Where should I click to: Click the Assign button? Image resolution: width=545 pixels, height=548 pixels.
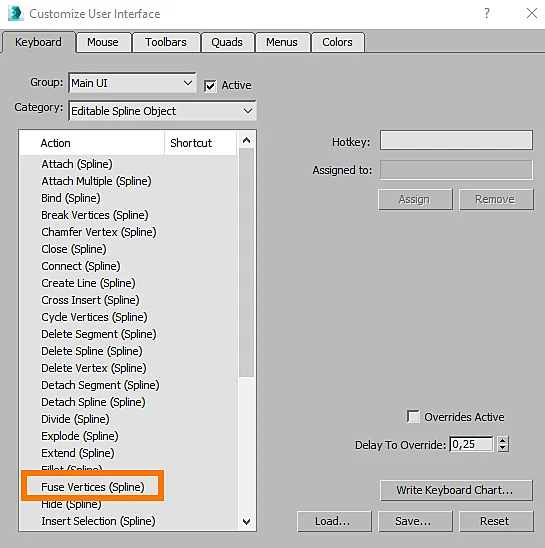pyautogui.click(x=415, y=199)
